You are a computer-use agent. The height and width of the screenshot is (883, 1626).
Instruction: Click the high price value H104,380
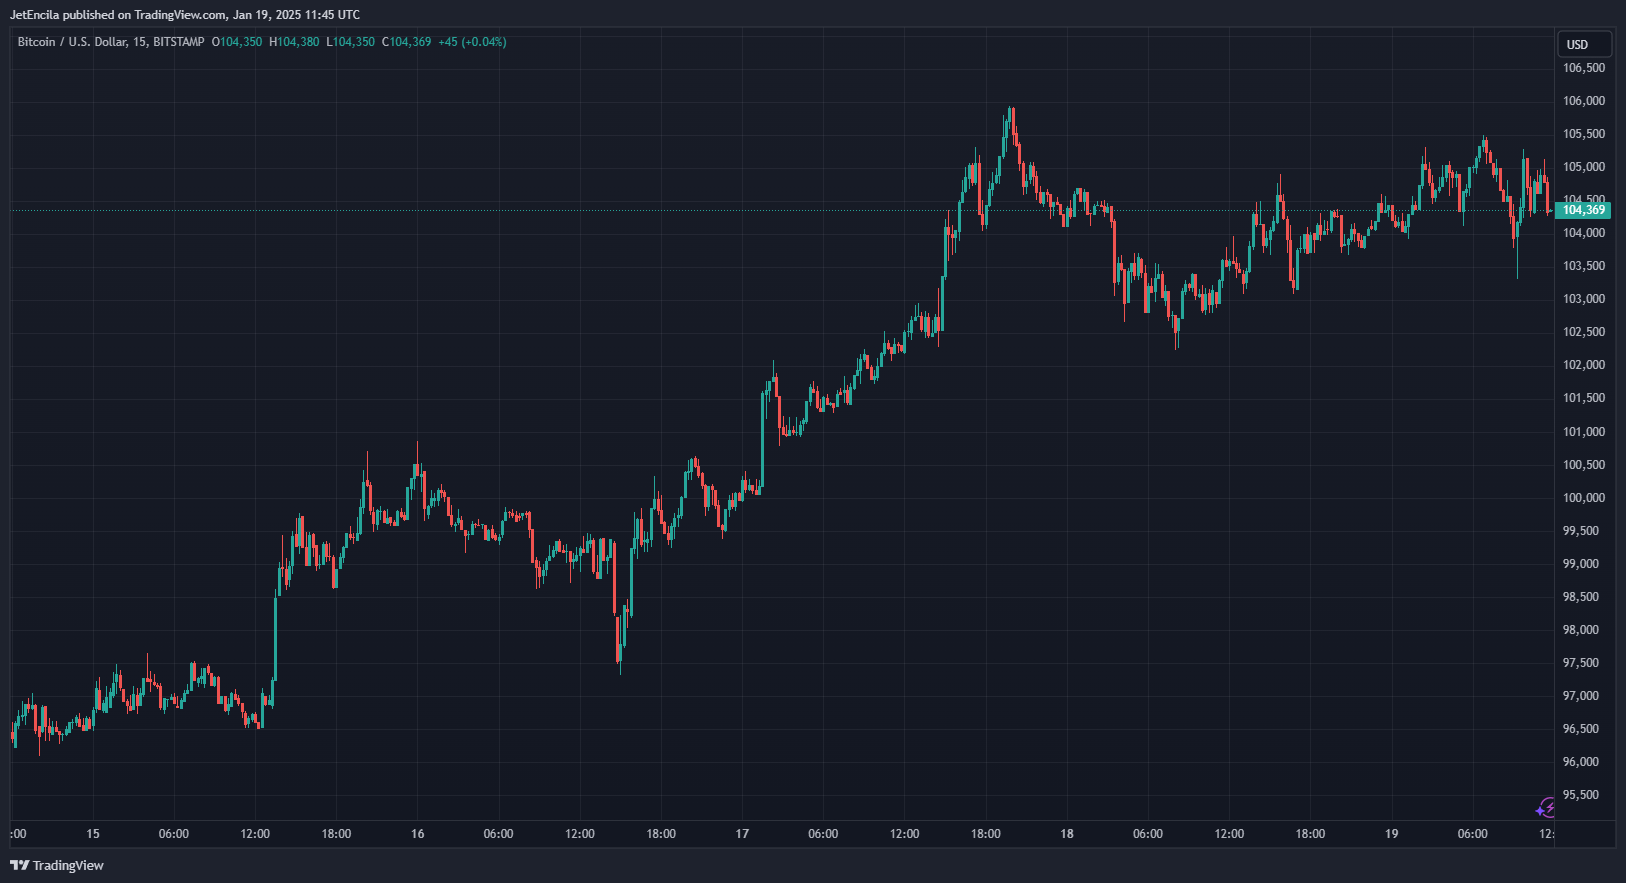pyautogui.click(x=294, y=42)
